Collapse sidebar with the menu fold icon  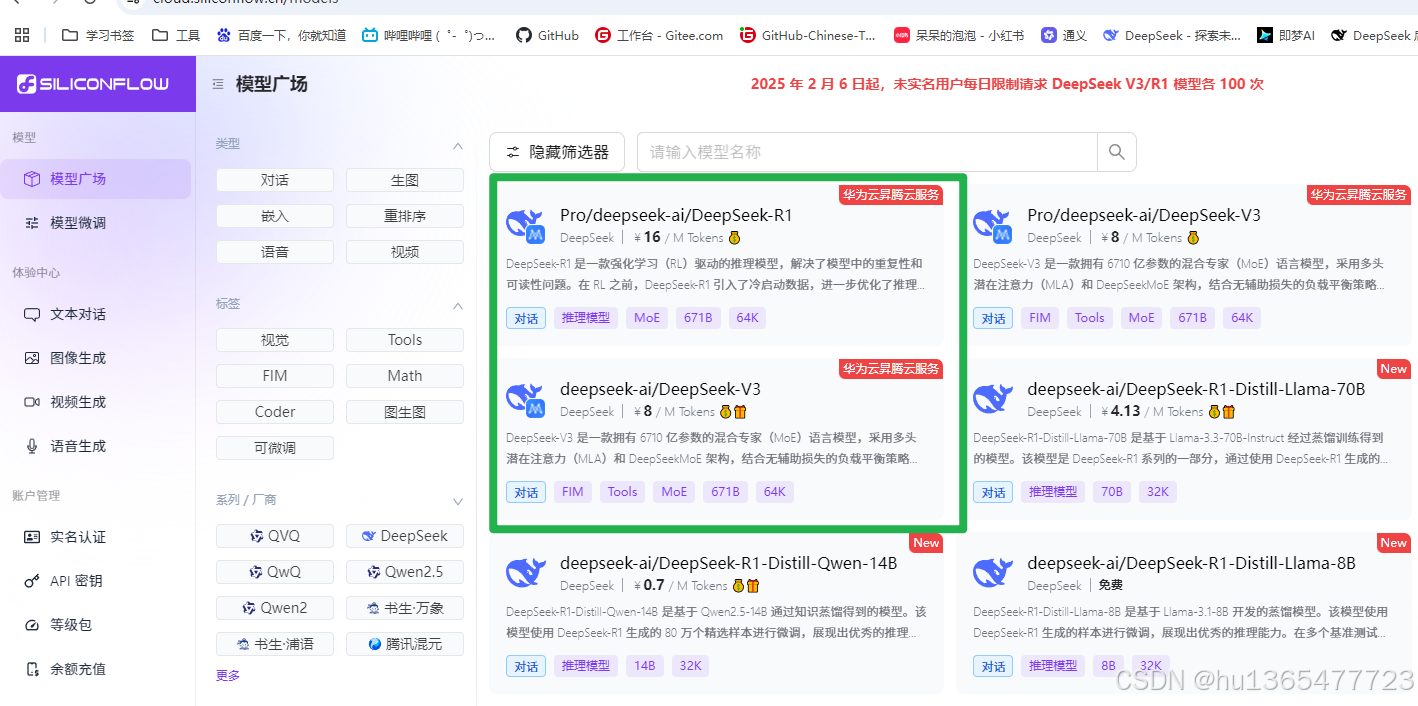click(x=218, y=85)
